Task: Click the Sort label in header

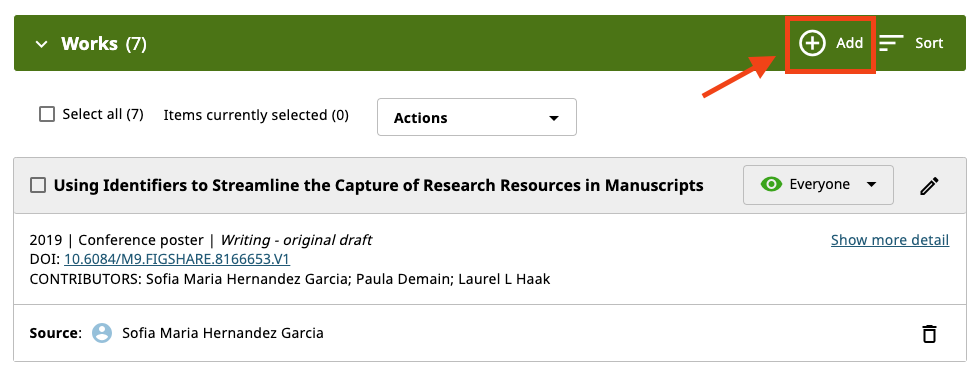Action: pos(929,43)
